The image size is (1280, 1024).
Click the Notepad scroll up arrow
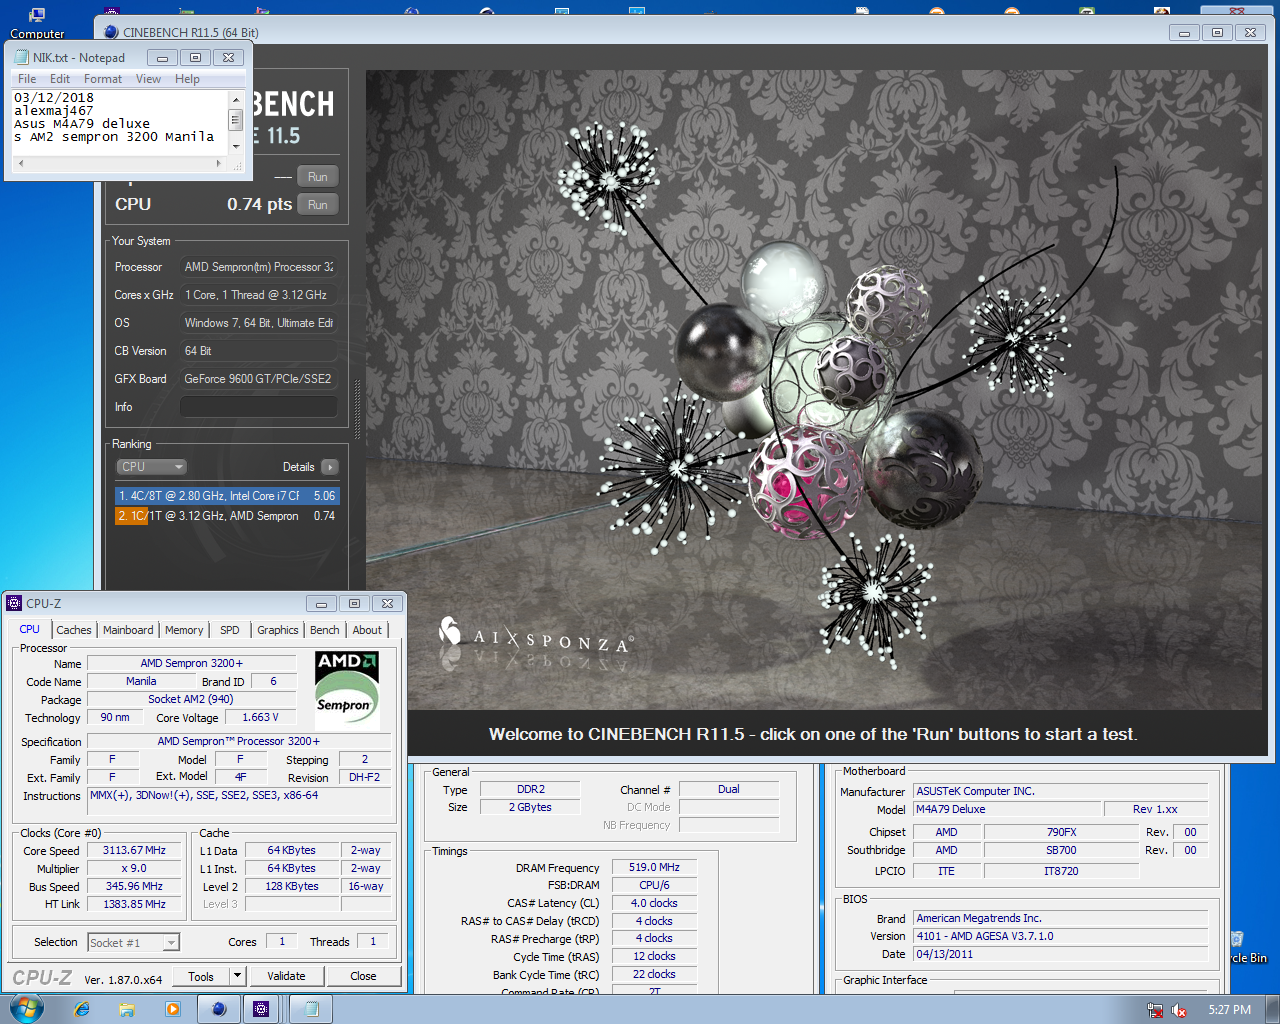tap(236, 99)
